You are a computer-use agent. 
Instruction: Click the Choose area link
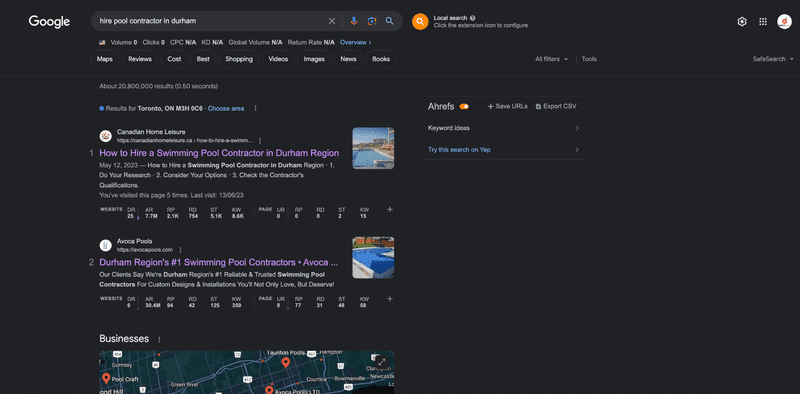pos(226,109)
